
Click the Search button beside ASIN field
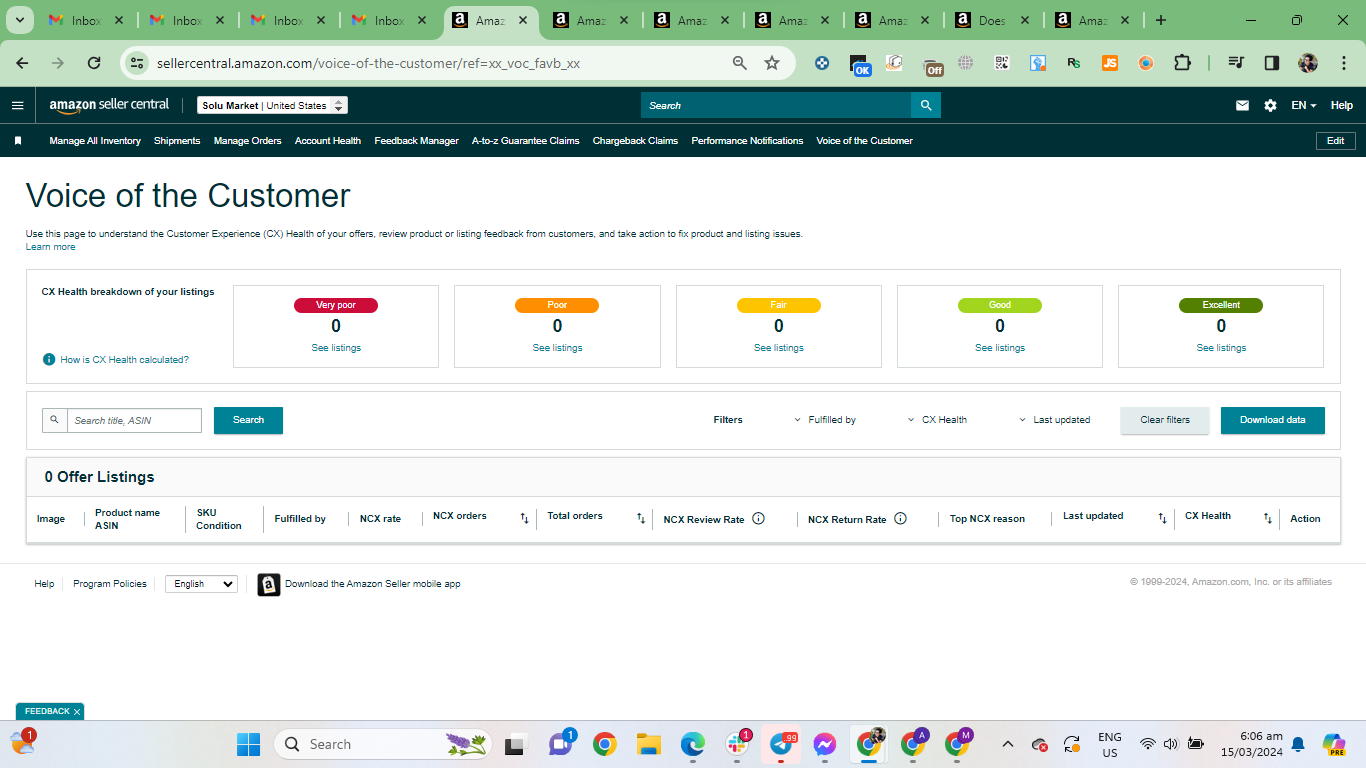[248, 420]
